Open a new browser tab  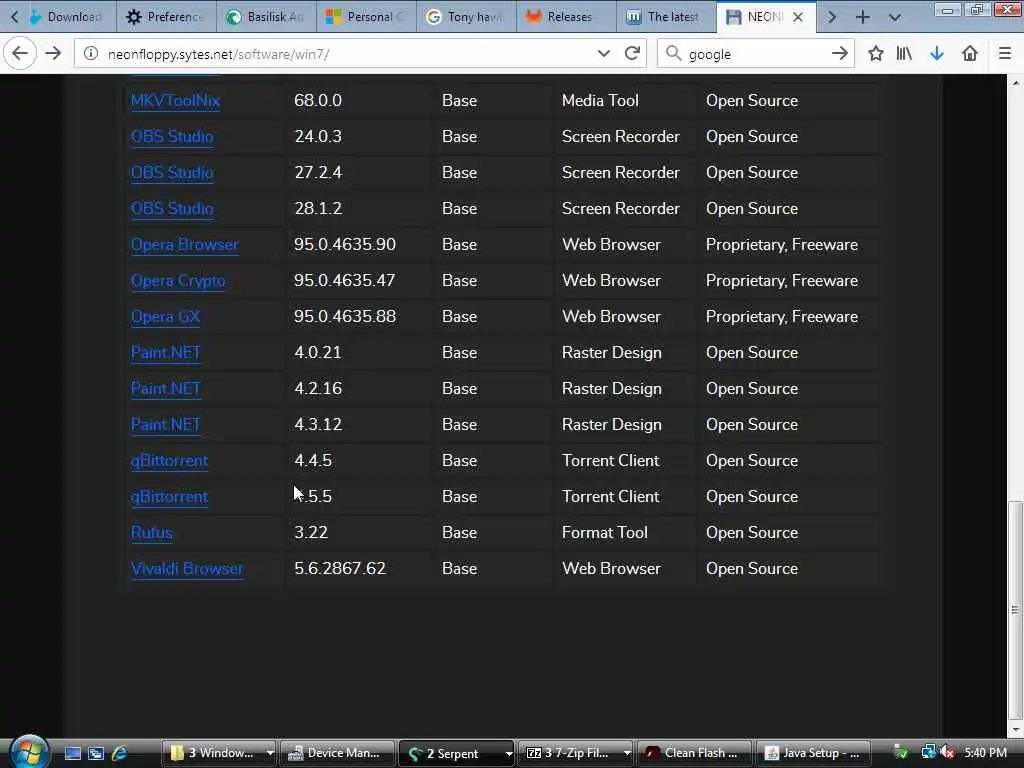click(x=863, y=17)
